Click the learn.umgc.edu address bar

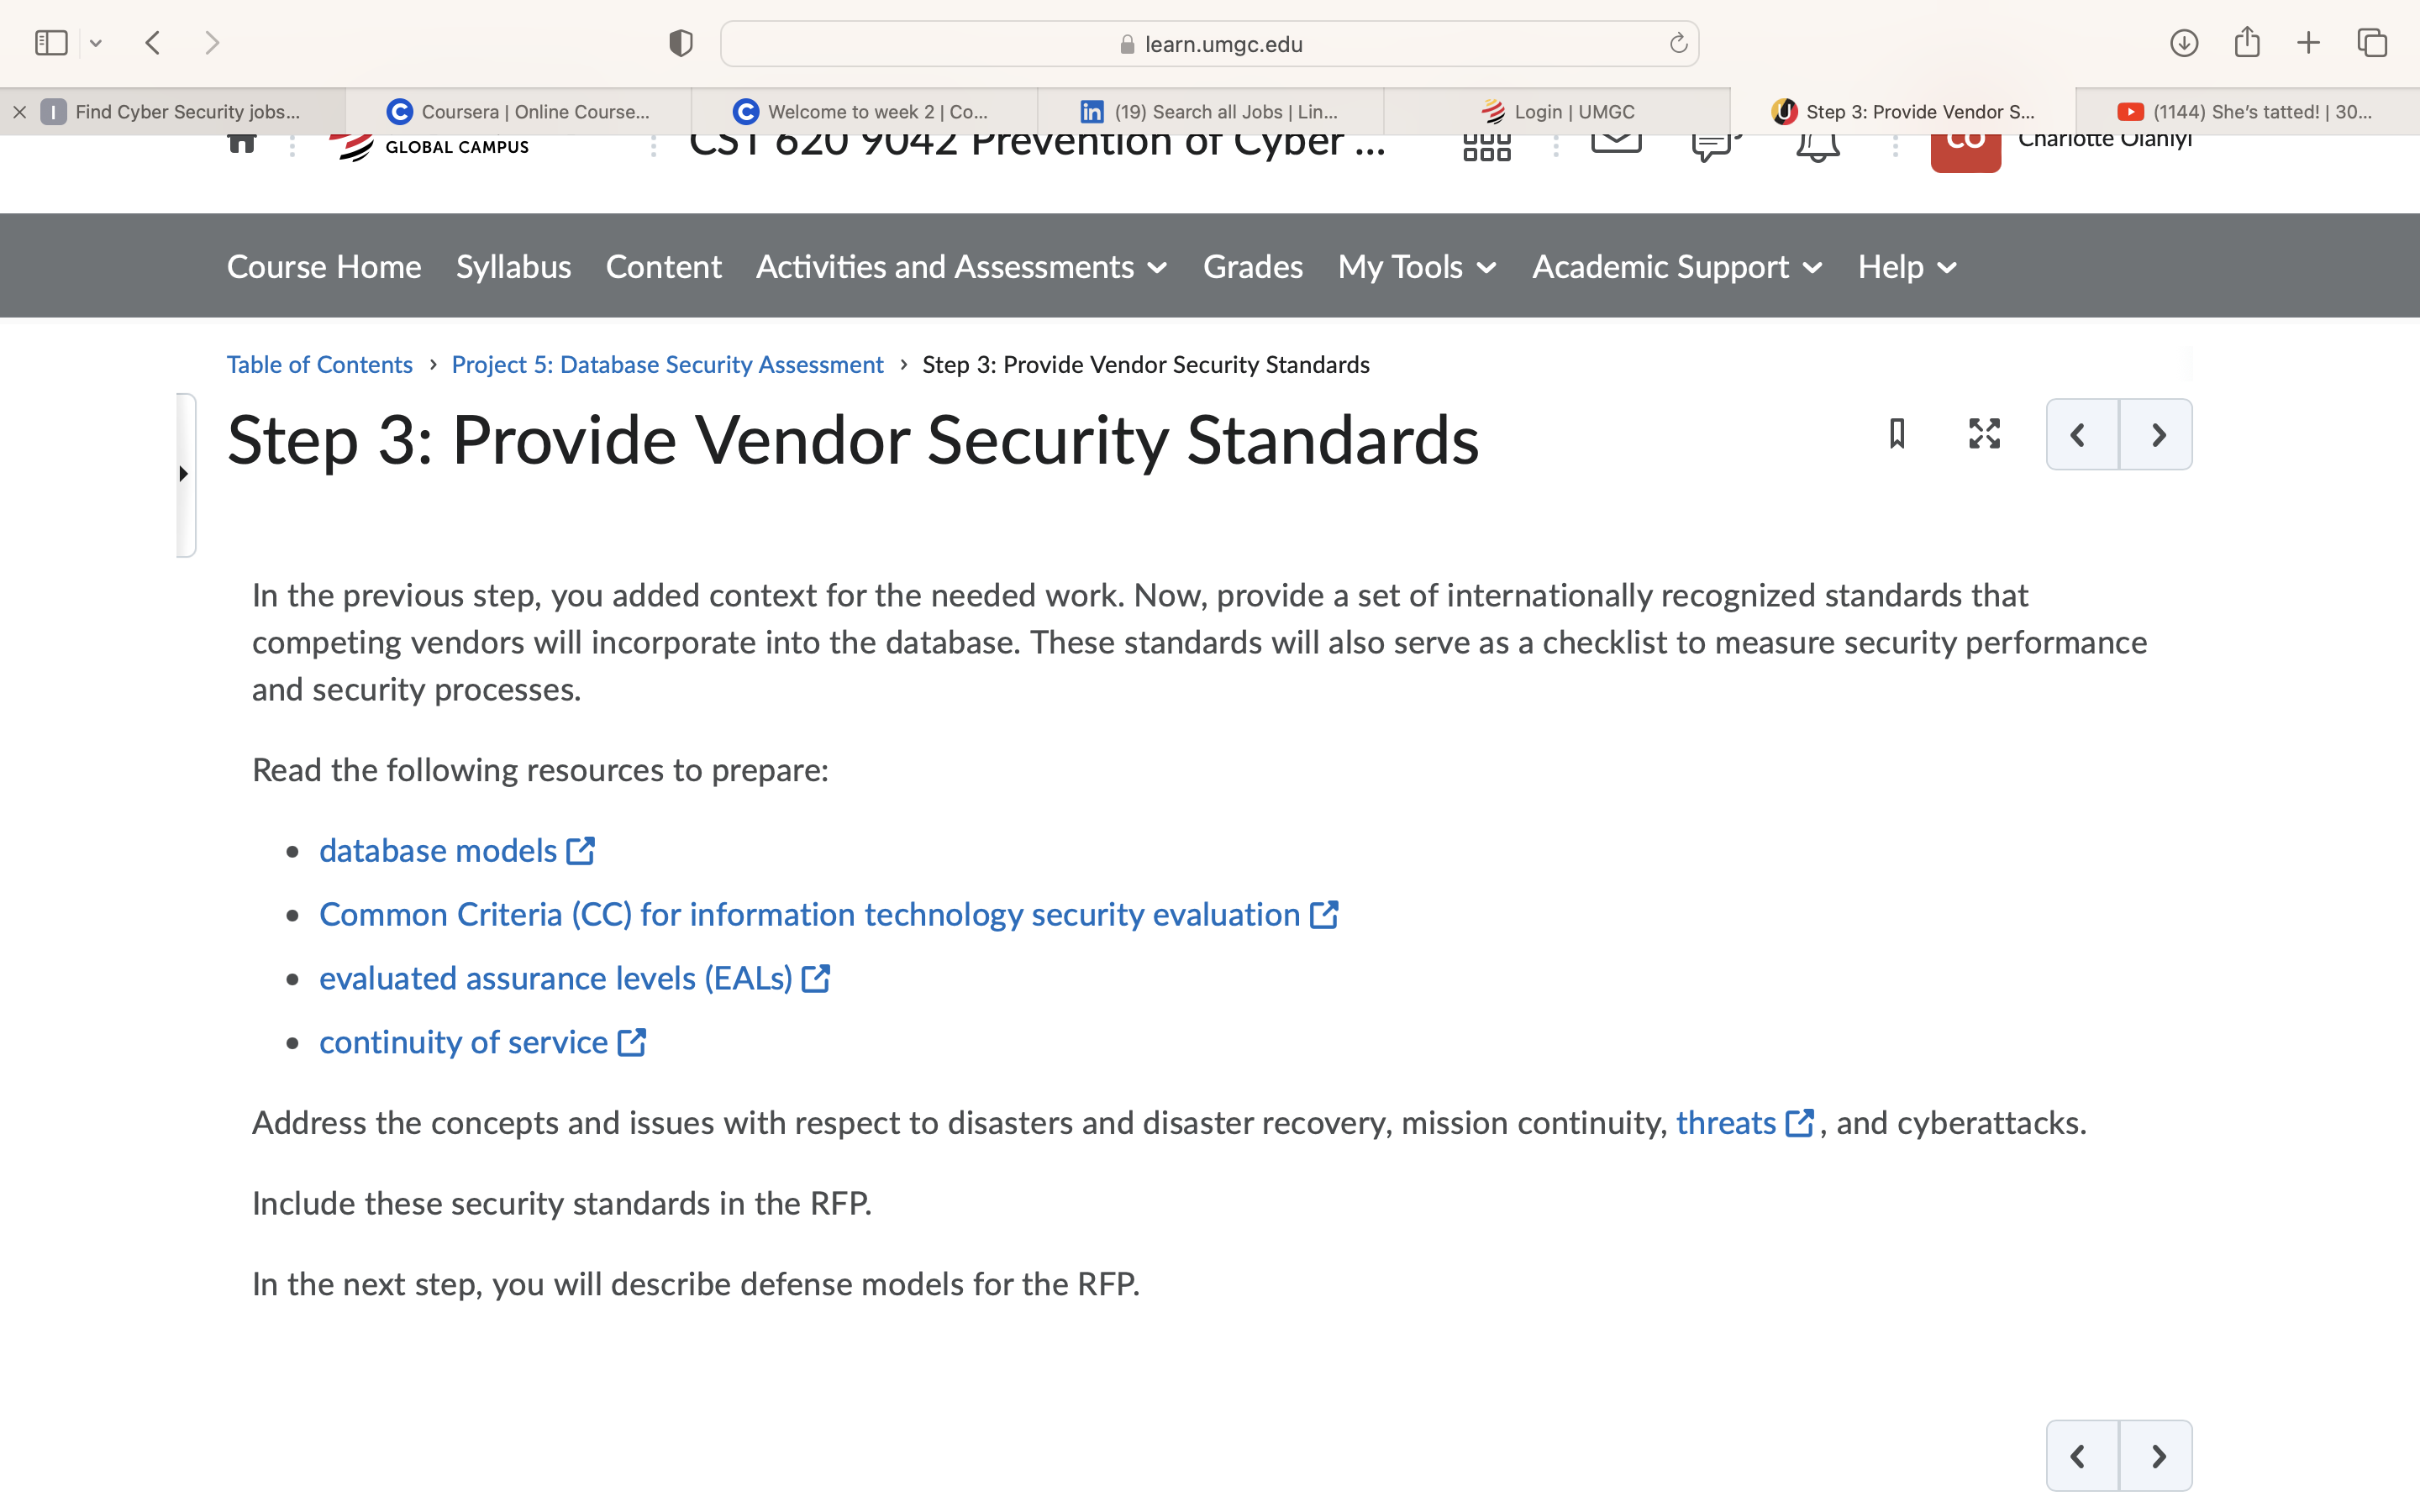(x=1209, y=44)
